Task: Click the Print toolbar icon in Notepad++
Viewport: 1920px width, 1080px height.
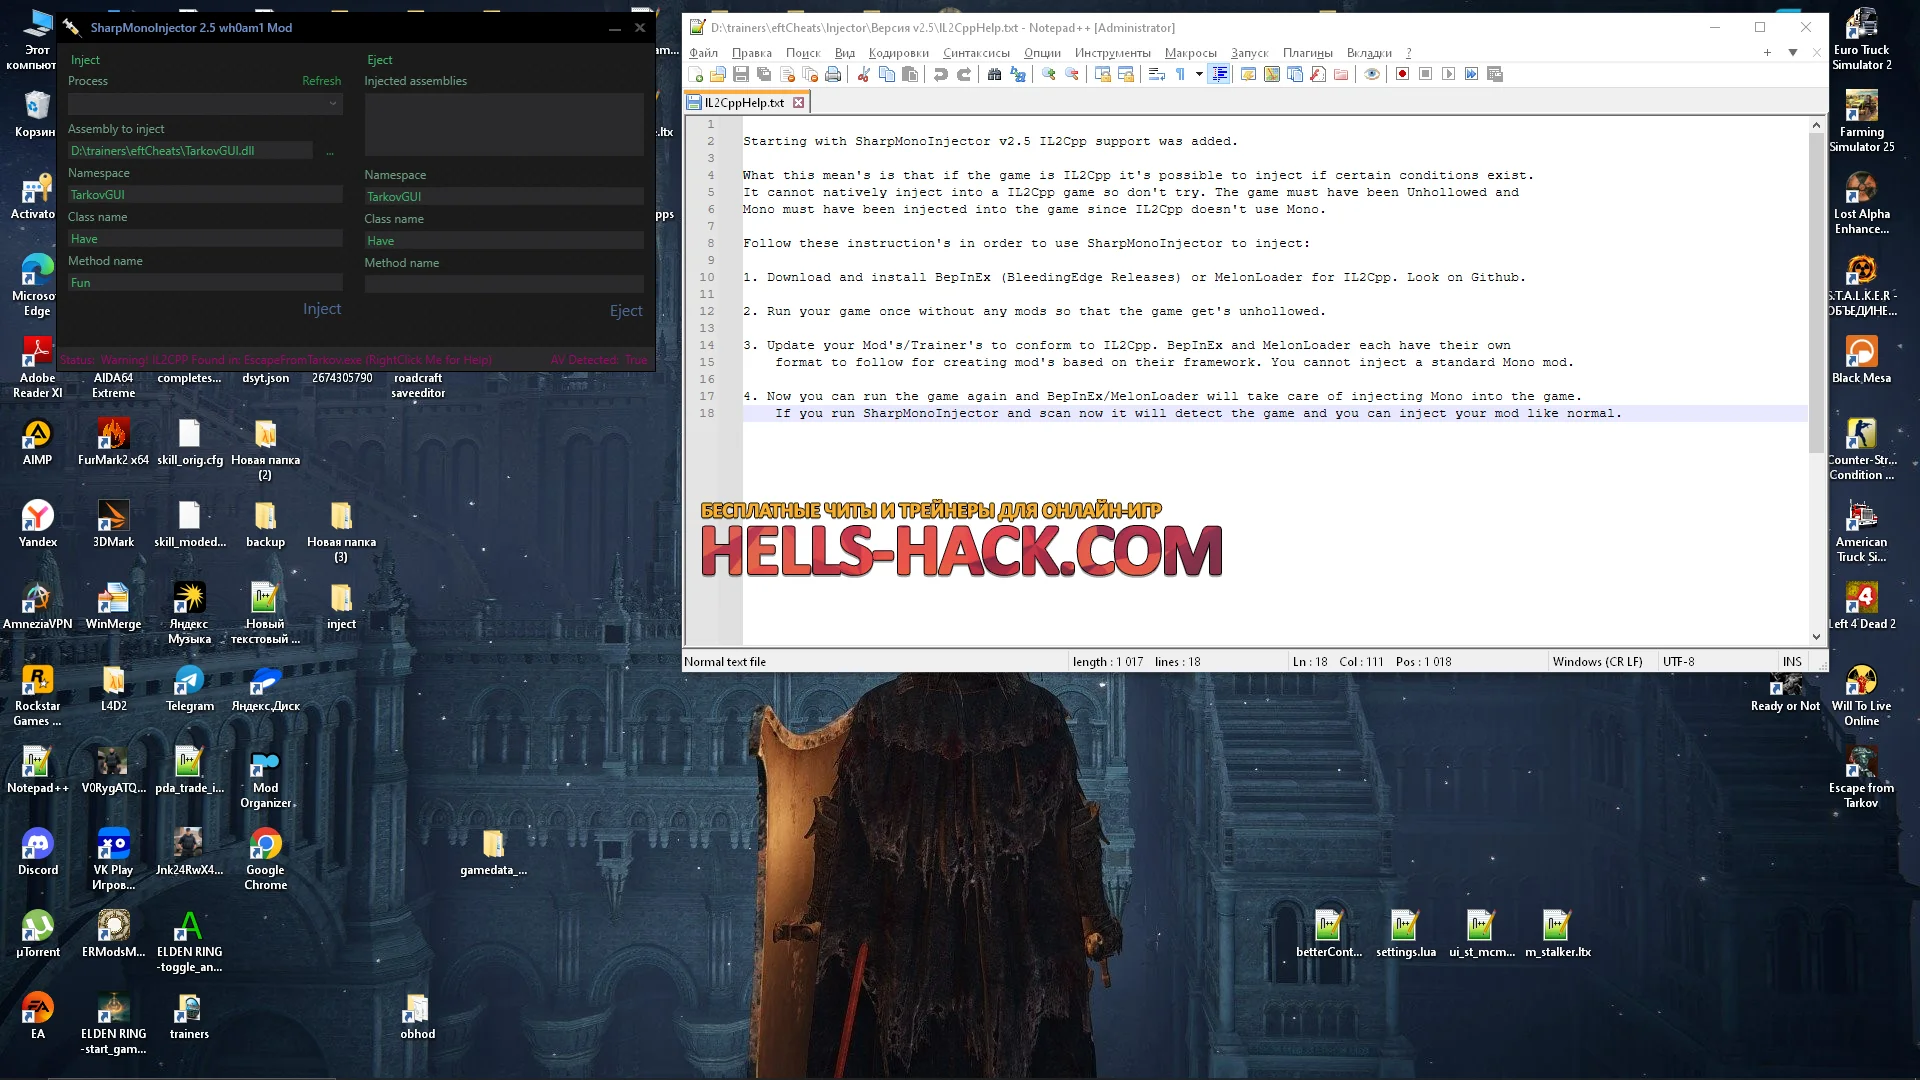Action: coord(833,74)
